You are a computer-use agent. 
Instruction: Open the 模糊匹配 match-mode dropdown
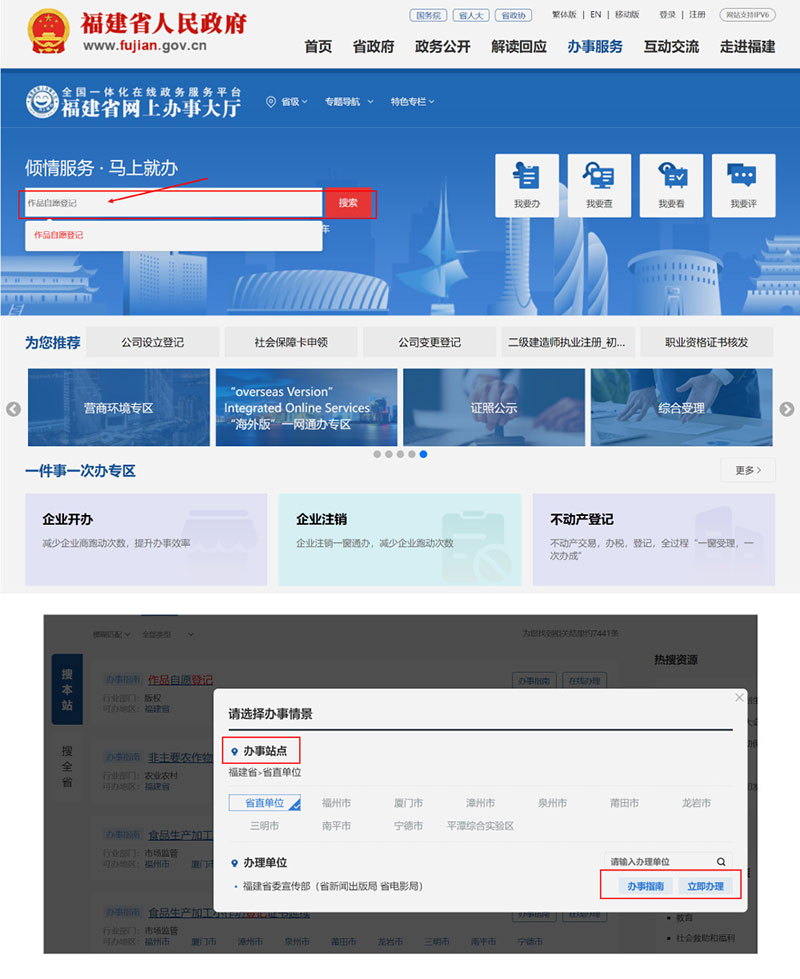pyautogui.click(x=112, y=634)
